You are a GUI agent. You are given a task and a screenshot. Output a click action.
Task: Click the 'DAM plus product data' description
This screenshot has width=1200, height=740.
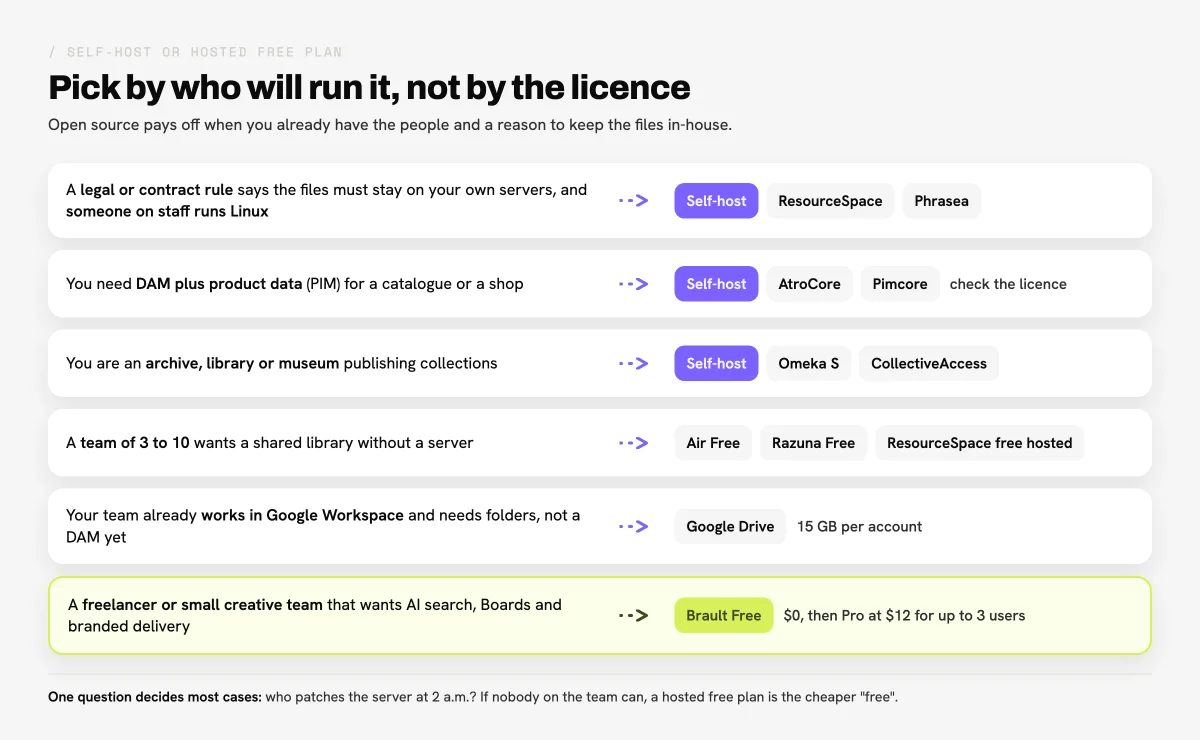295,284
